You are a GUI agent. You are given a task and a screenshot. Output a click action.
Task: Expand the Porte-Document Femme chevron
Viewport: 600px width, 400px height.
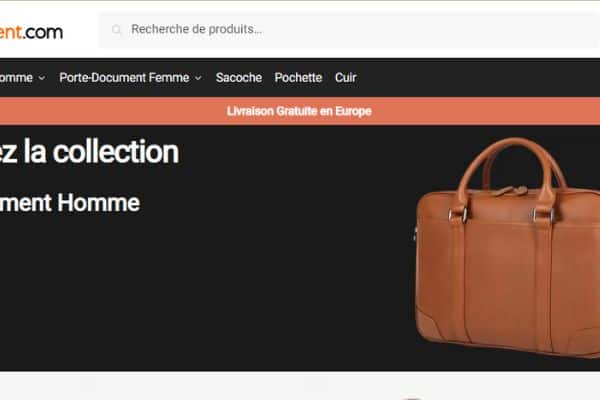pos(198,78)
